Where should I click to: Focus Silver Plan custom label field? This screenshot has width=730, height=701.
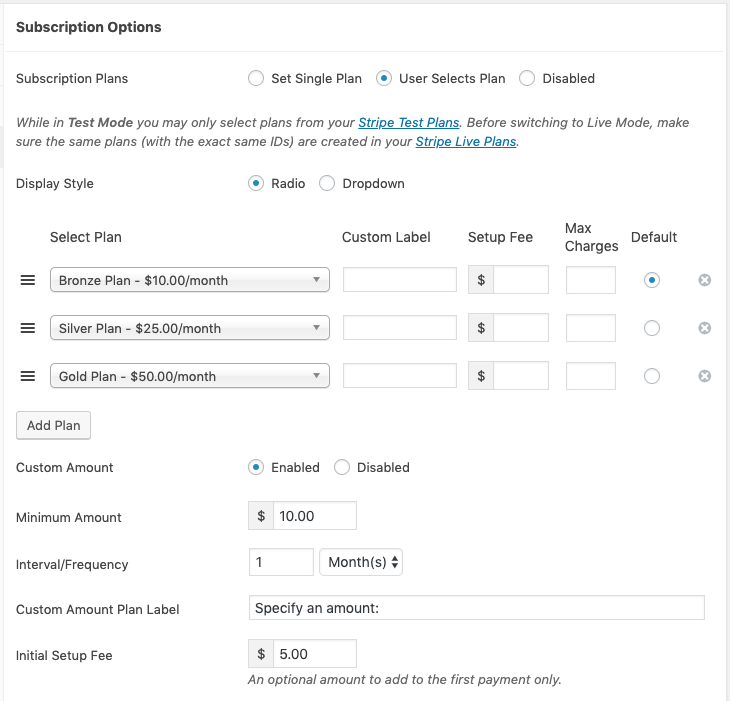coord(400,328)
